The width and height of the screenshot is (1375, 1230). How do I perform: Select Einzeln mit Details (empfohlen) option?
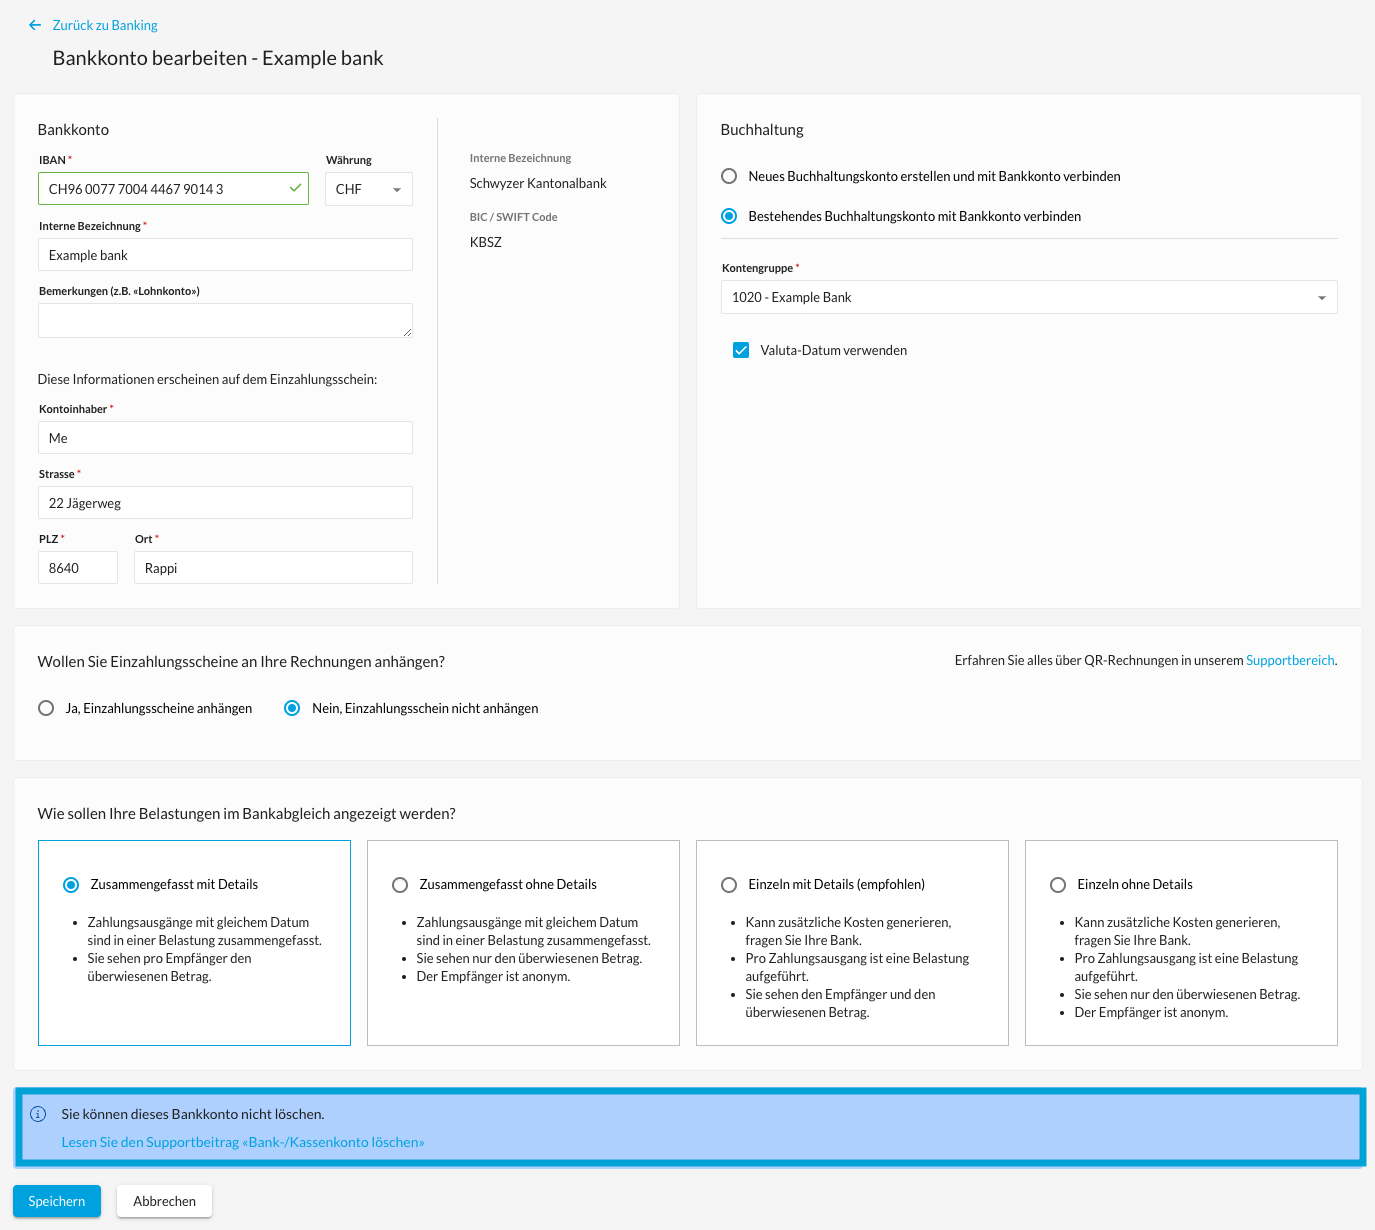tap(729, 885)
